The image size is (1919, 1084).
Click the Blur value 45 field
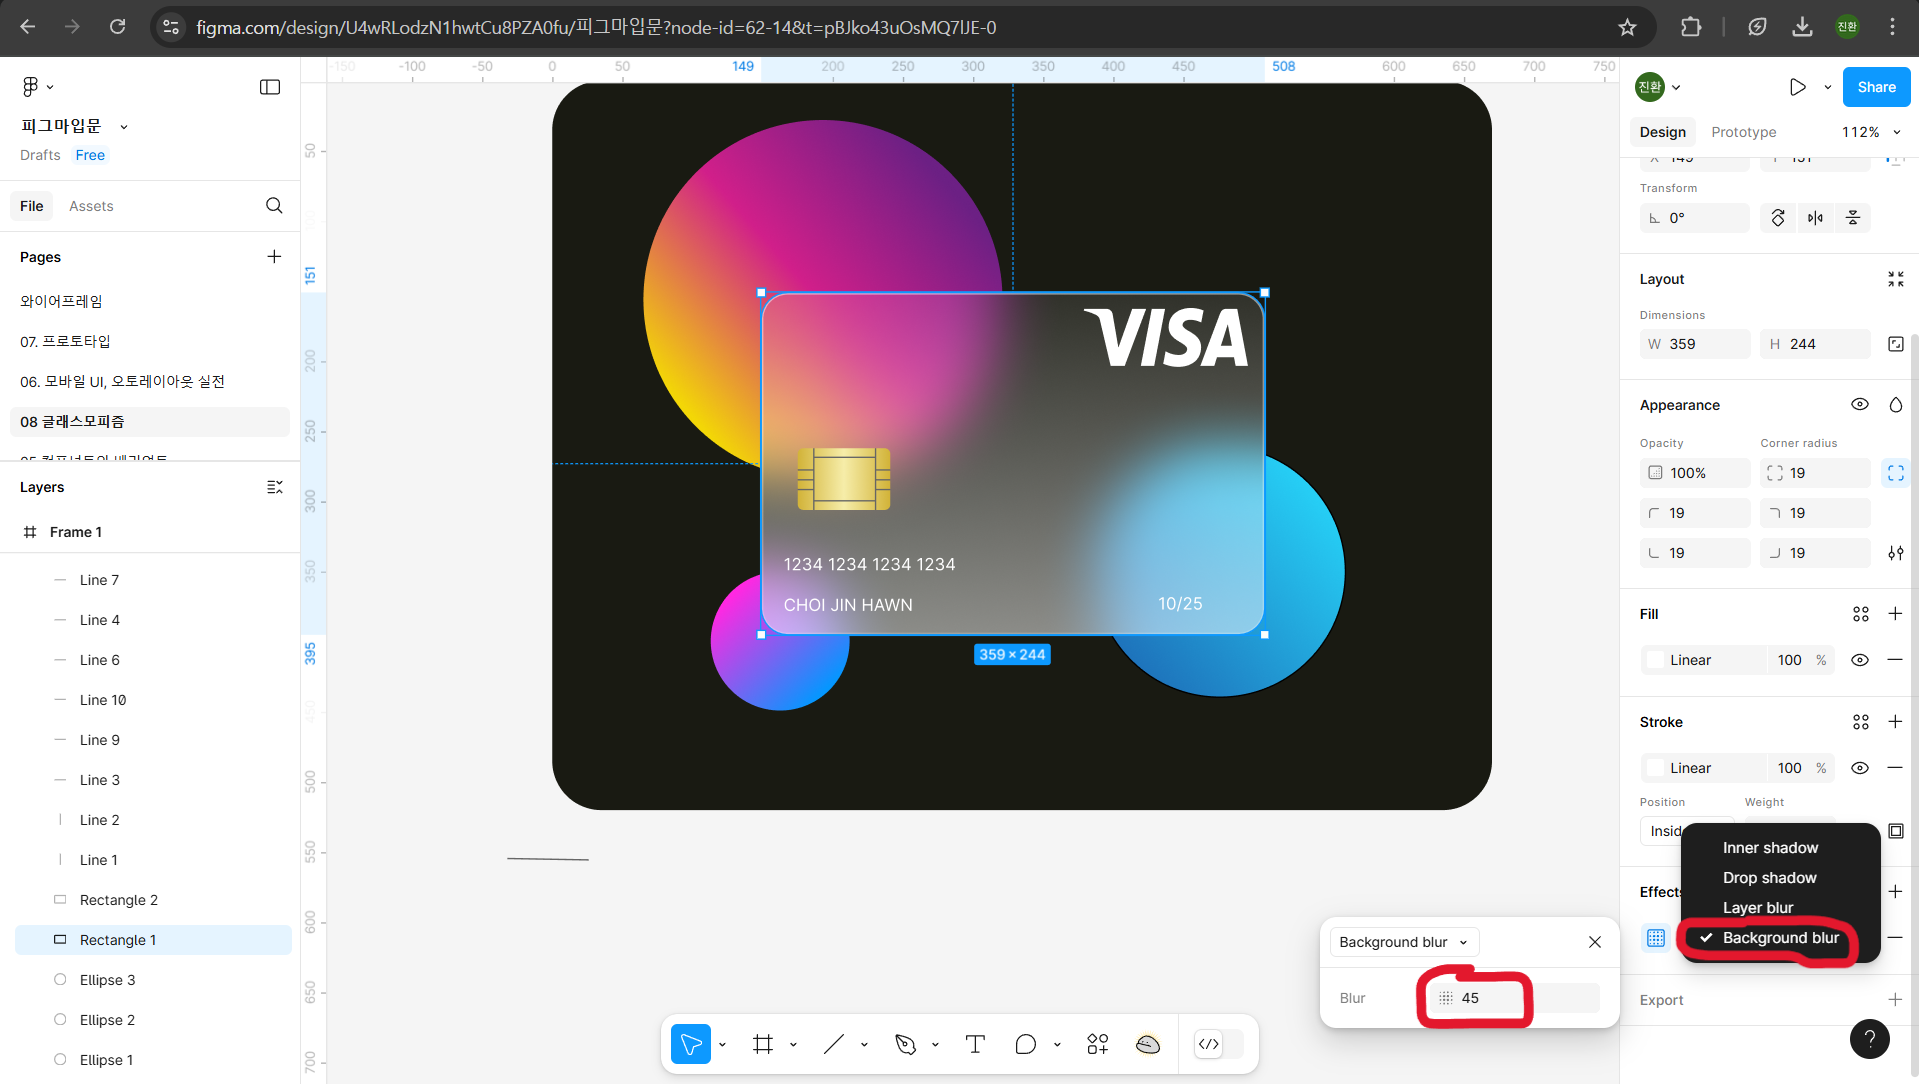tap(1513, 998)
